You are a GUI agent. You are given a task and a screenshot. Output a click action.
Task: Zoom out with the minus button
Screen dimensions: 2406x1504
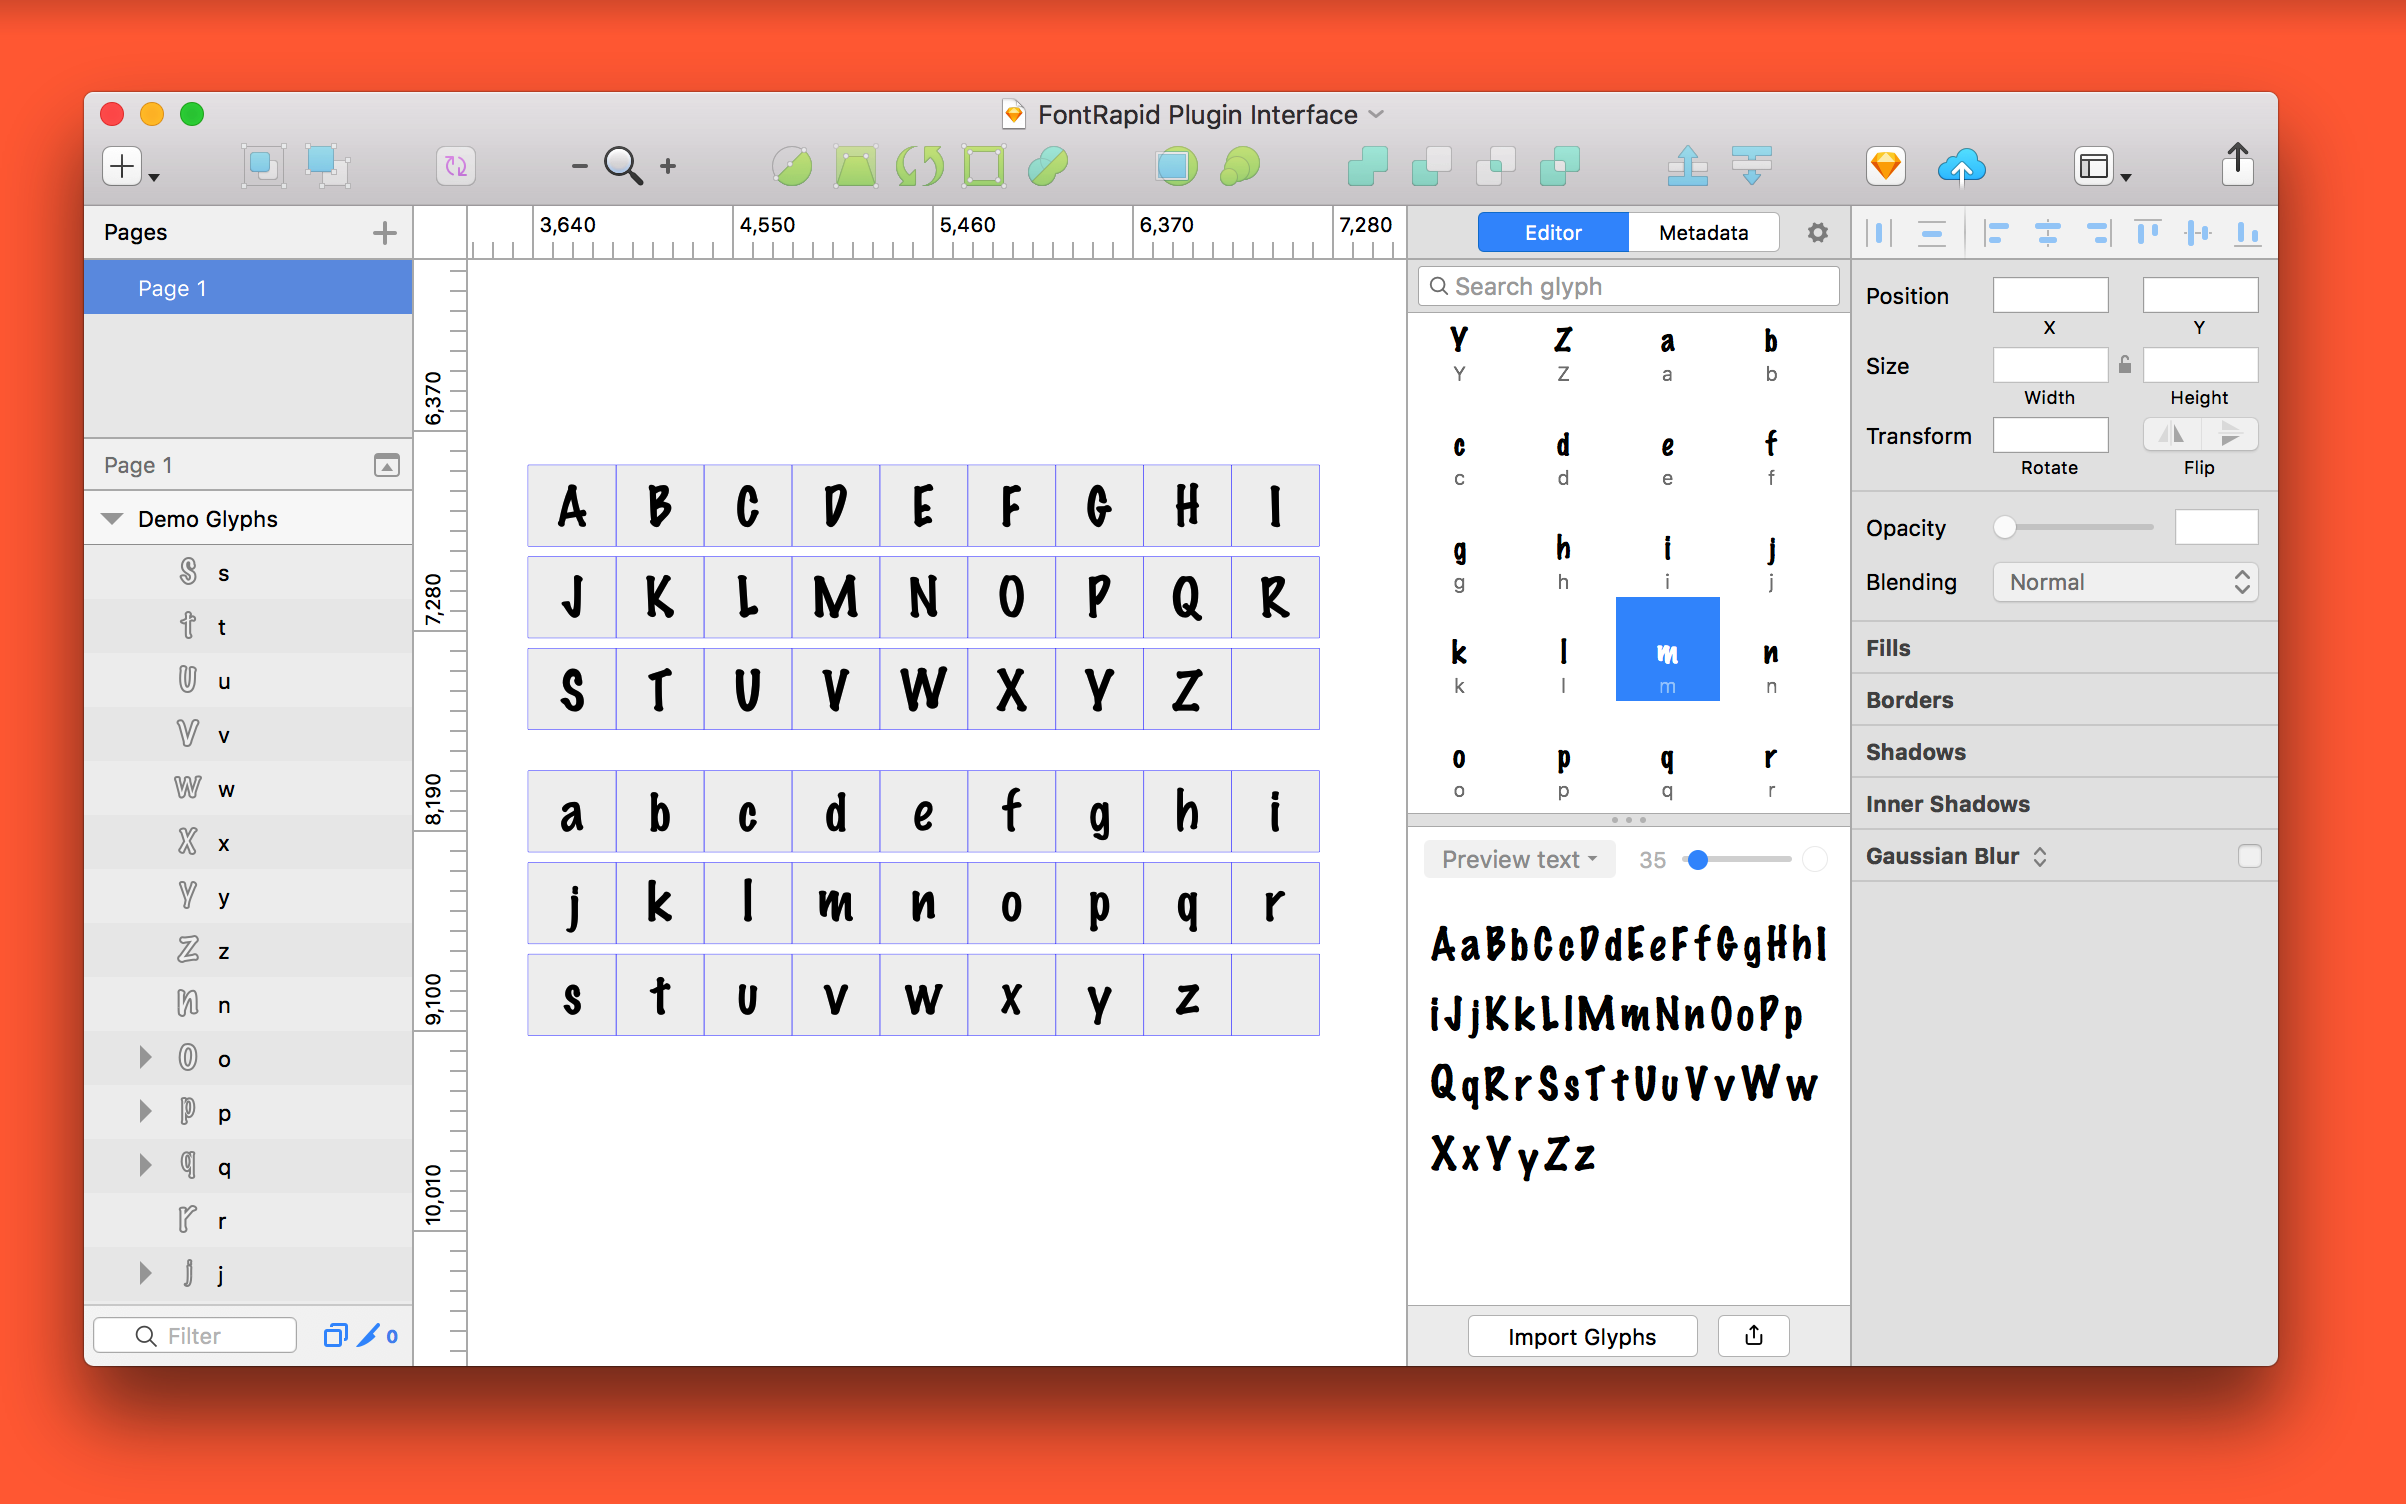pyautogui.click(x=579, y=166)
